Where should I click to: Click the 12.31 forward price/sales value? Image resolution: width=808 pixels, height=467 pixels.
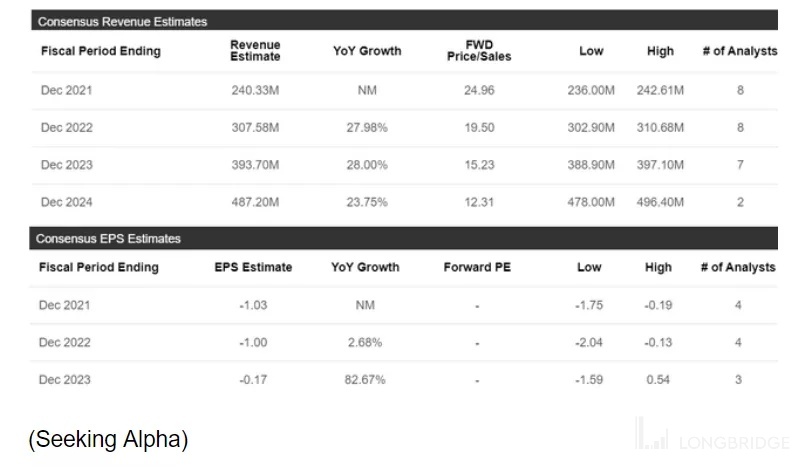pos(479,202)
